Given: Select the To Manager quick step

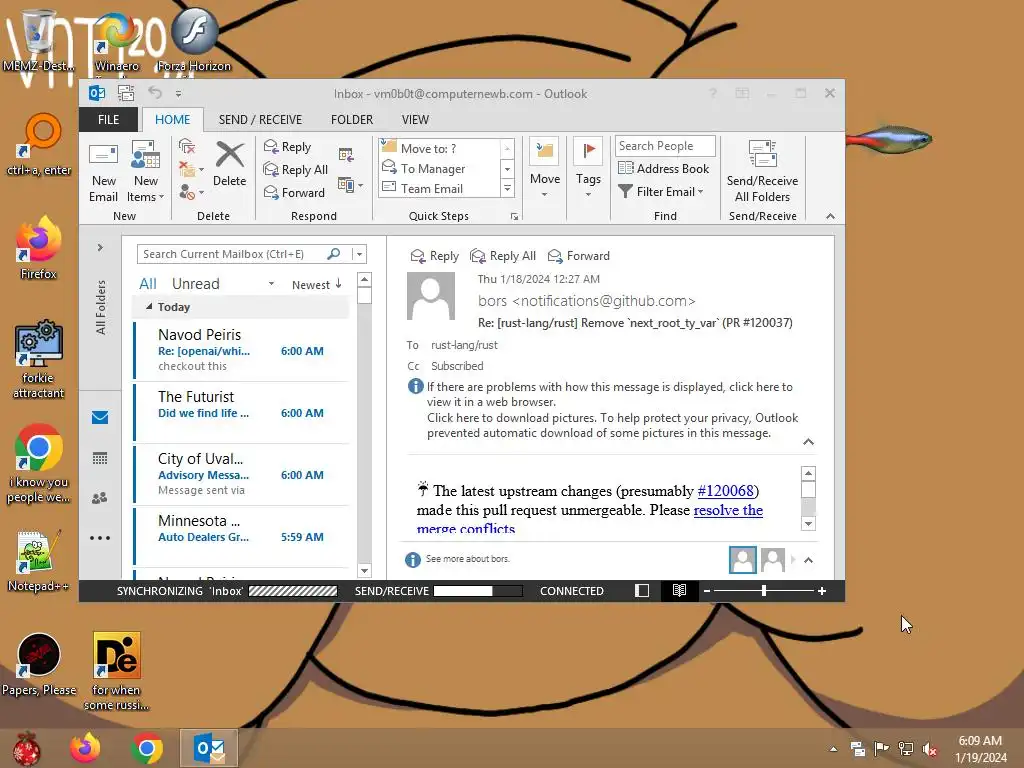Looking at the screenshot, I should (x=440, y=168).
